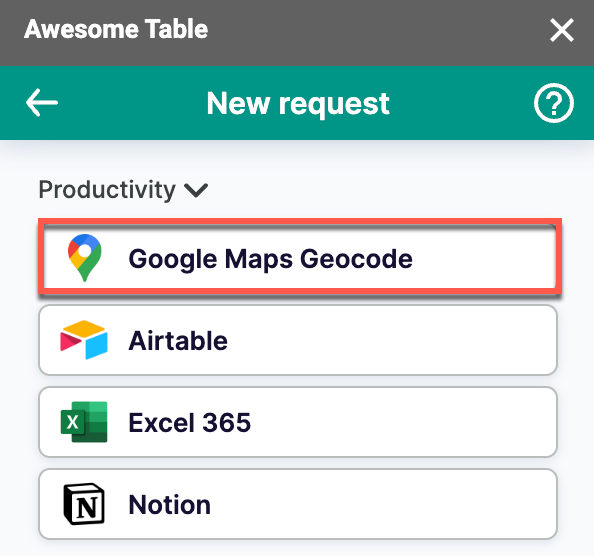
Task: Choose the Airtable connector
Action: pos(298,340)
